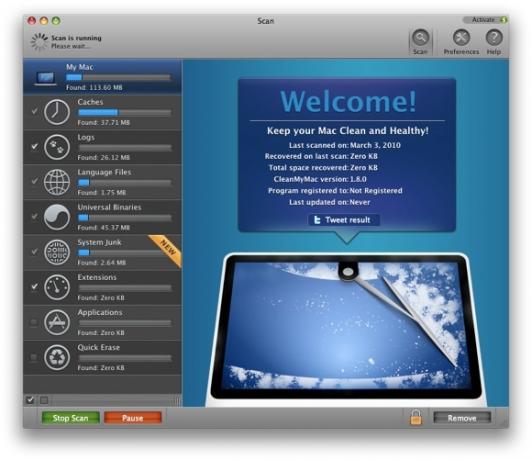Click the orange padlock icon

tap(416, 417)
